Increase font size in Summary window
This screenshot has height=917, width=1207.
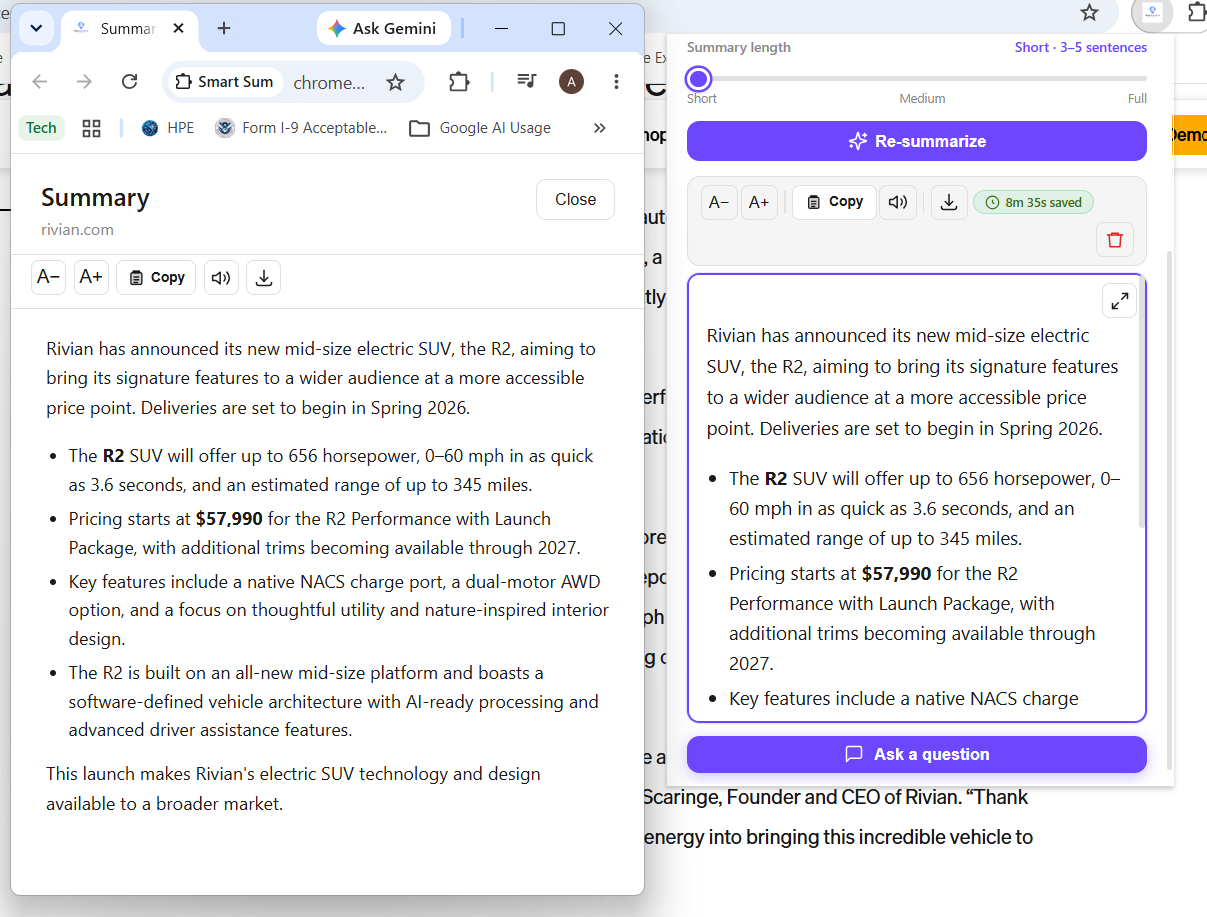coord(91,277)
